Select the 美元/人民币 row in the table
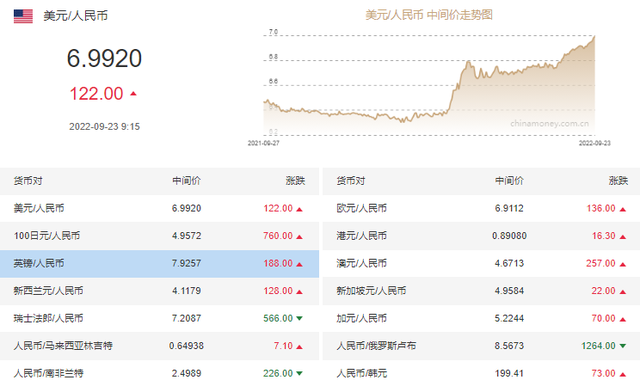Image resolution: width=640 pixels, height=380 pixels. click(159, 209)
